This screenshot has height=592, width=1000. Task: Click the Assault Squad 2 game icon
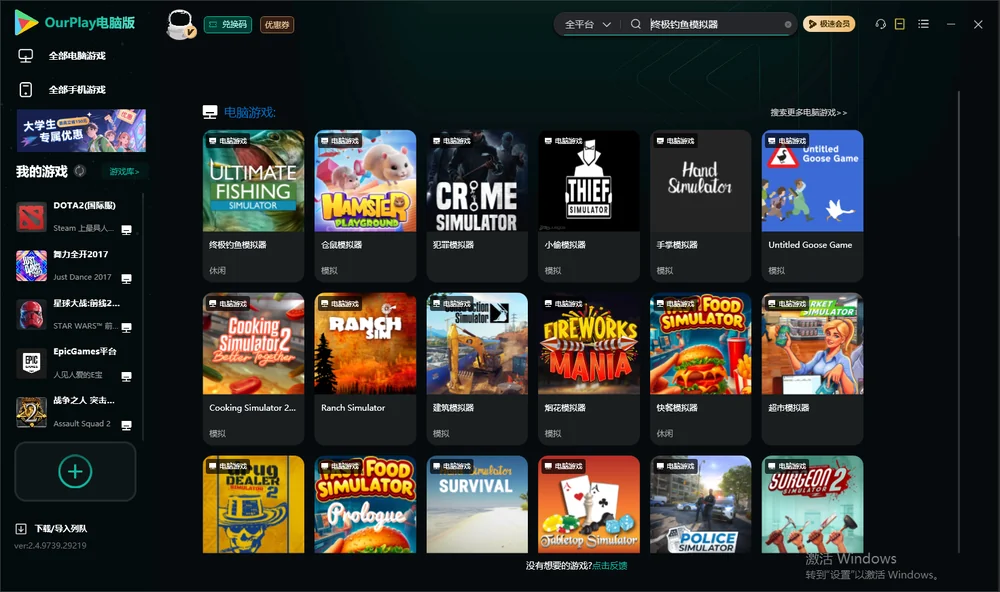click(31, 412)
